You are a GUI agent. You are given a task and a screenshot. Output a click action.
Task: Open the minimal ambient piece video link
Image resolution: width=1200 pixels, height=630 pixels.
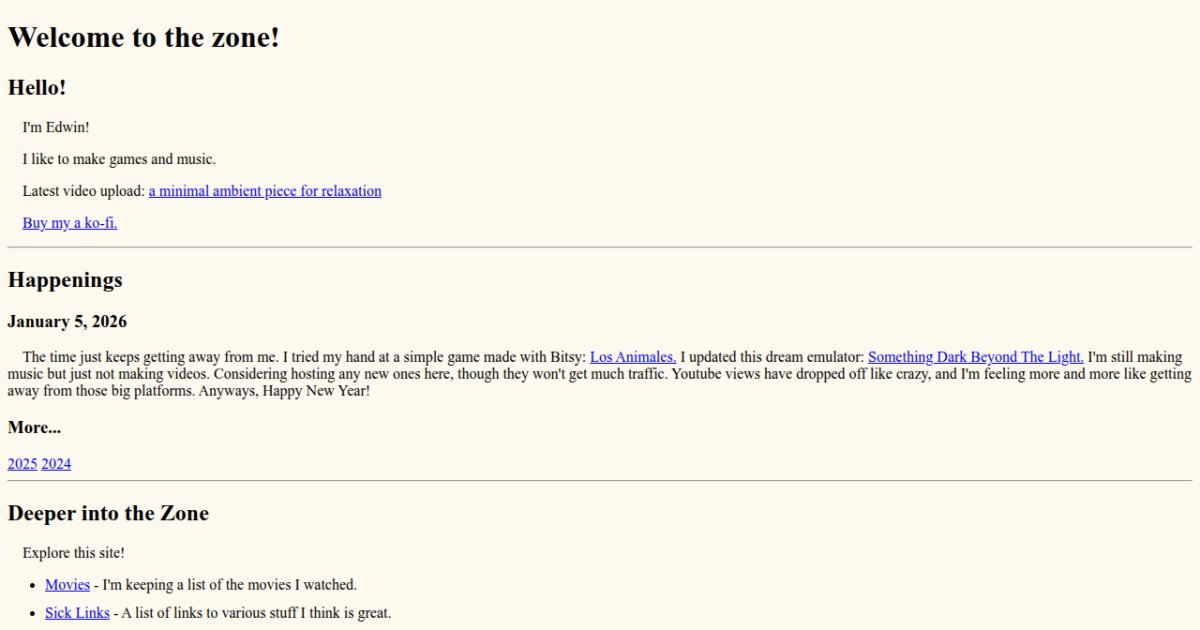(x=265, y=191)
